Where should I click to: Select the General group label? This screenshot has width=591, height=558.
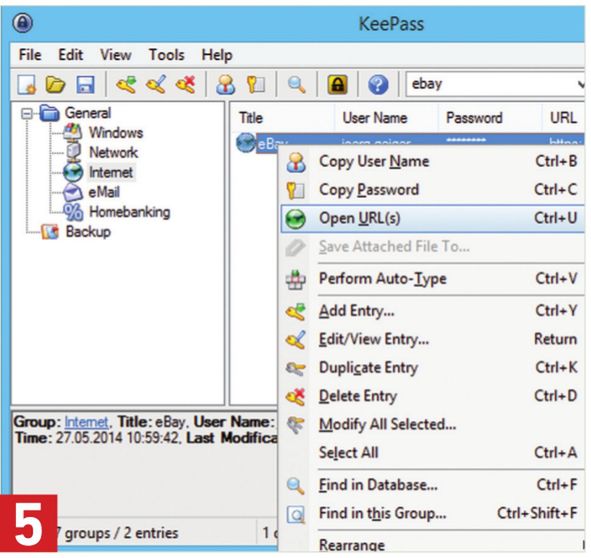(x=88, y=113)
